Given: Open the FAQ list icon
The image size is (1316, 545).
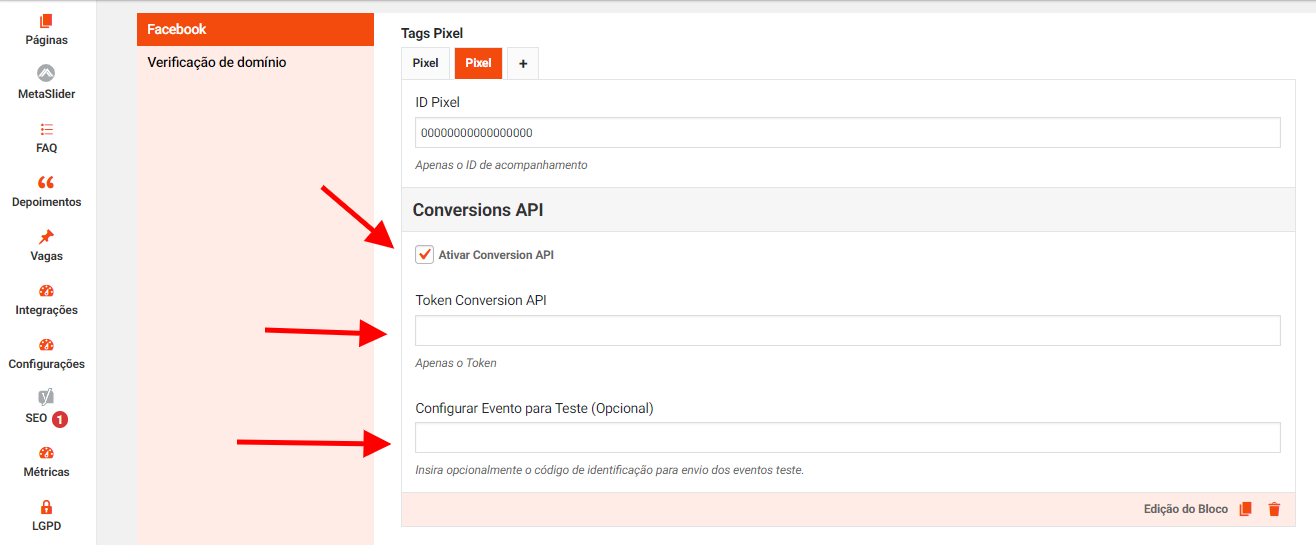Looking at the screenshot, I should click(46, 129).
